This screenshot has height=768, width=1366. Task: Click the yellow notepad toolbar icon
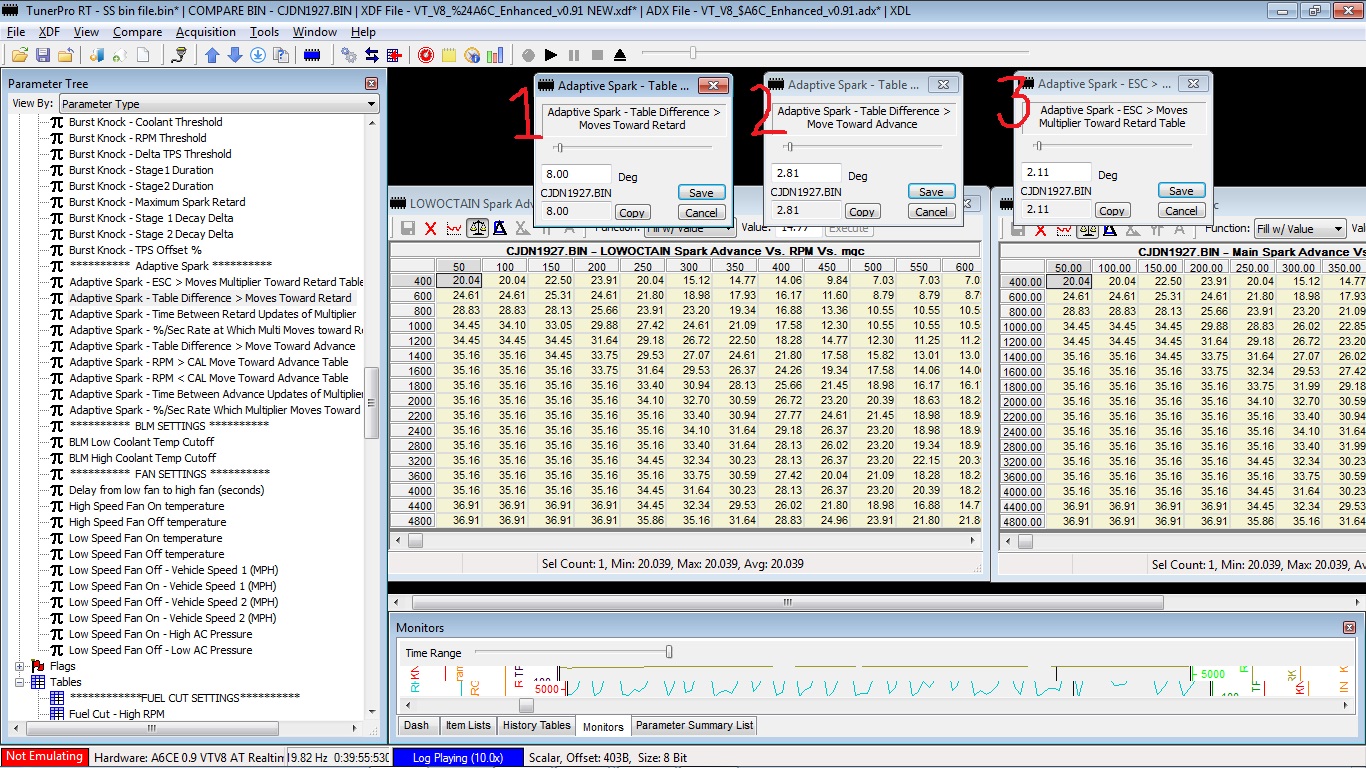(449, 55)
